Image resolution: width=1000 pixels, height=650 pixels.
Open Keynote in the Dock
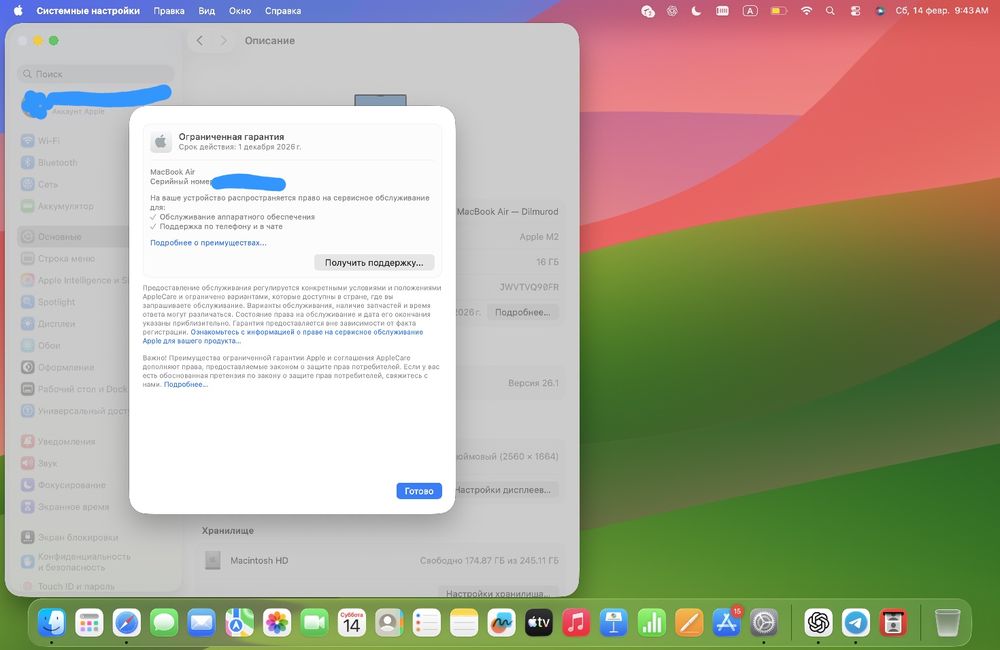coord(614,622)
